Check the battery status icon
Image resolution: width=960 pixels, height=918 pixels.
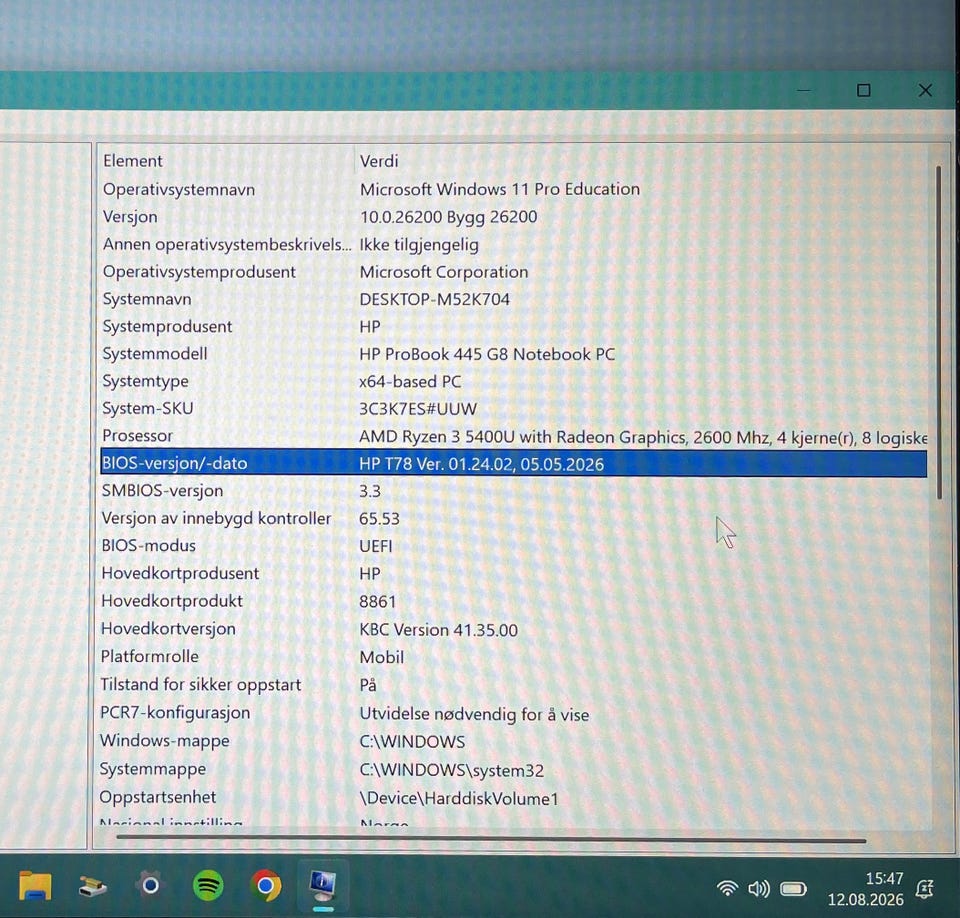click(793, 889)
